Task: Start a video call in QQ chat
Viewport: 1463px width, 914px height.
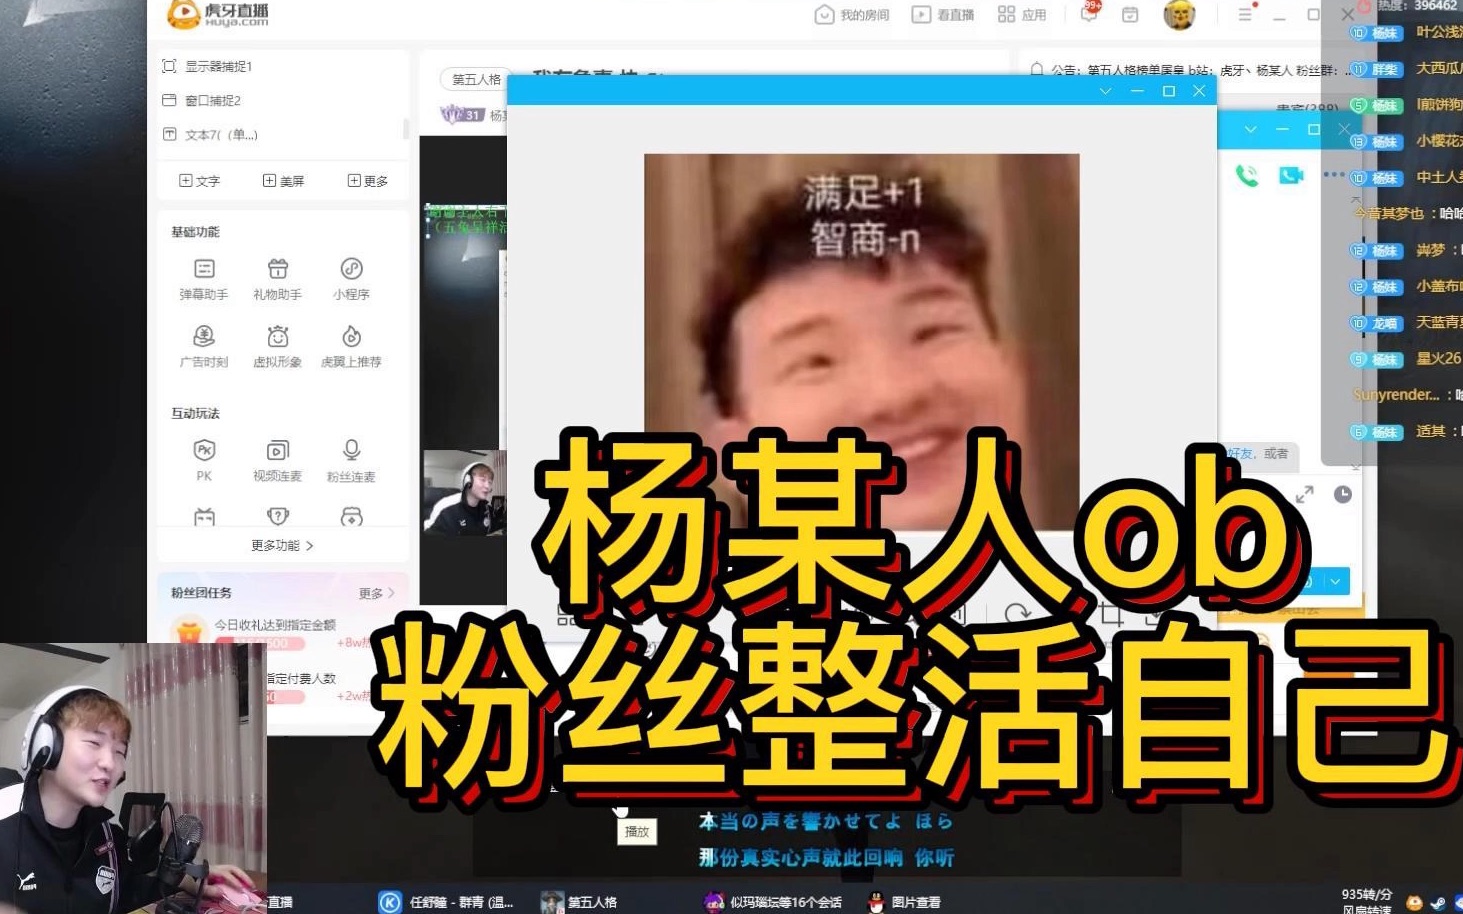Action: click(x=1291, y=176)
